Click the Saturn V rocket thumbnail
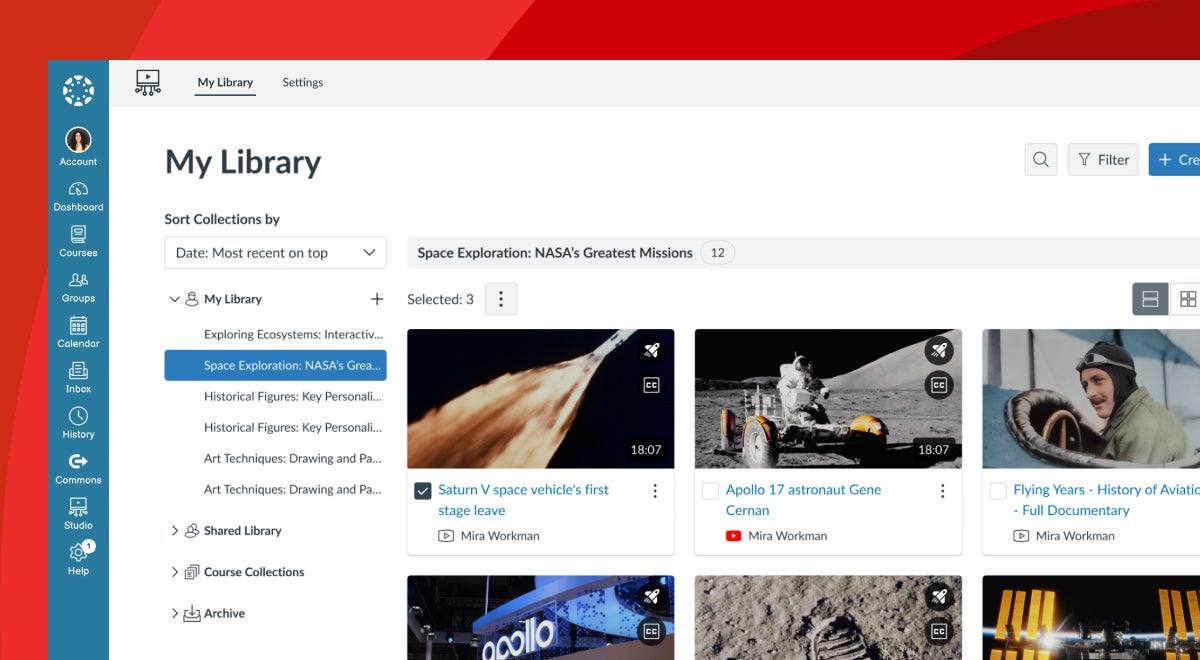Image resolution: width=1200 pixels, height=660 pixels. pyautogui.click(x=541, y=399)
